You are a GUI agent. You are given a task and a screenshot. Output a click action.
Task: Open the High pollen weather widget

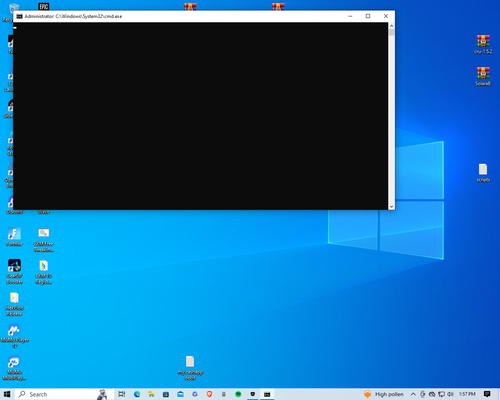tap(384, 394)
